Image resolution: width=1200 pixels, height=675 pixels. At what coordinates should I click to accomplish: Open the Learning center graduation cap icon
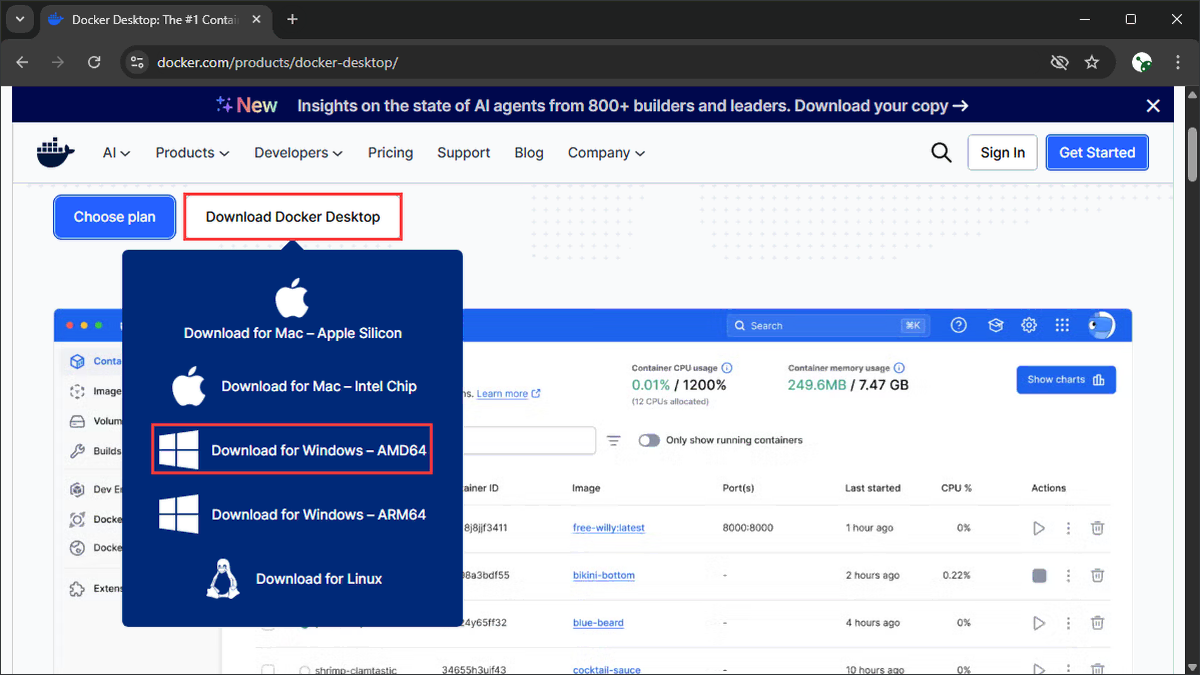click(x=995, y=325)
